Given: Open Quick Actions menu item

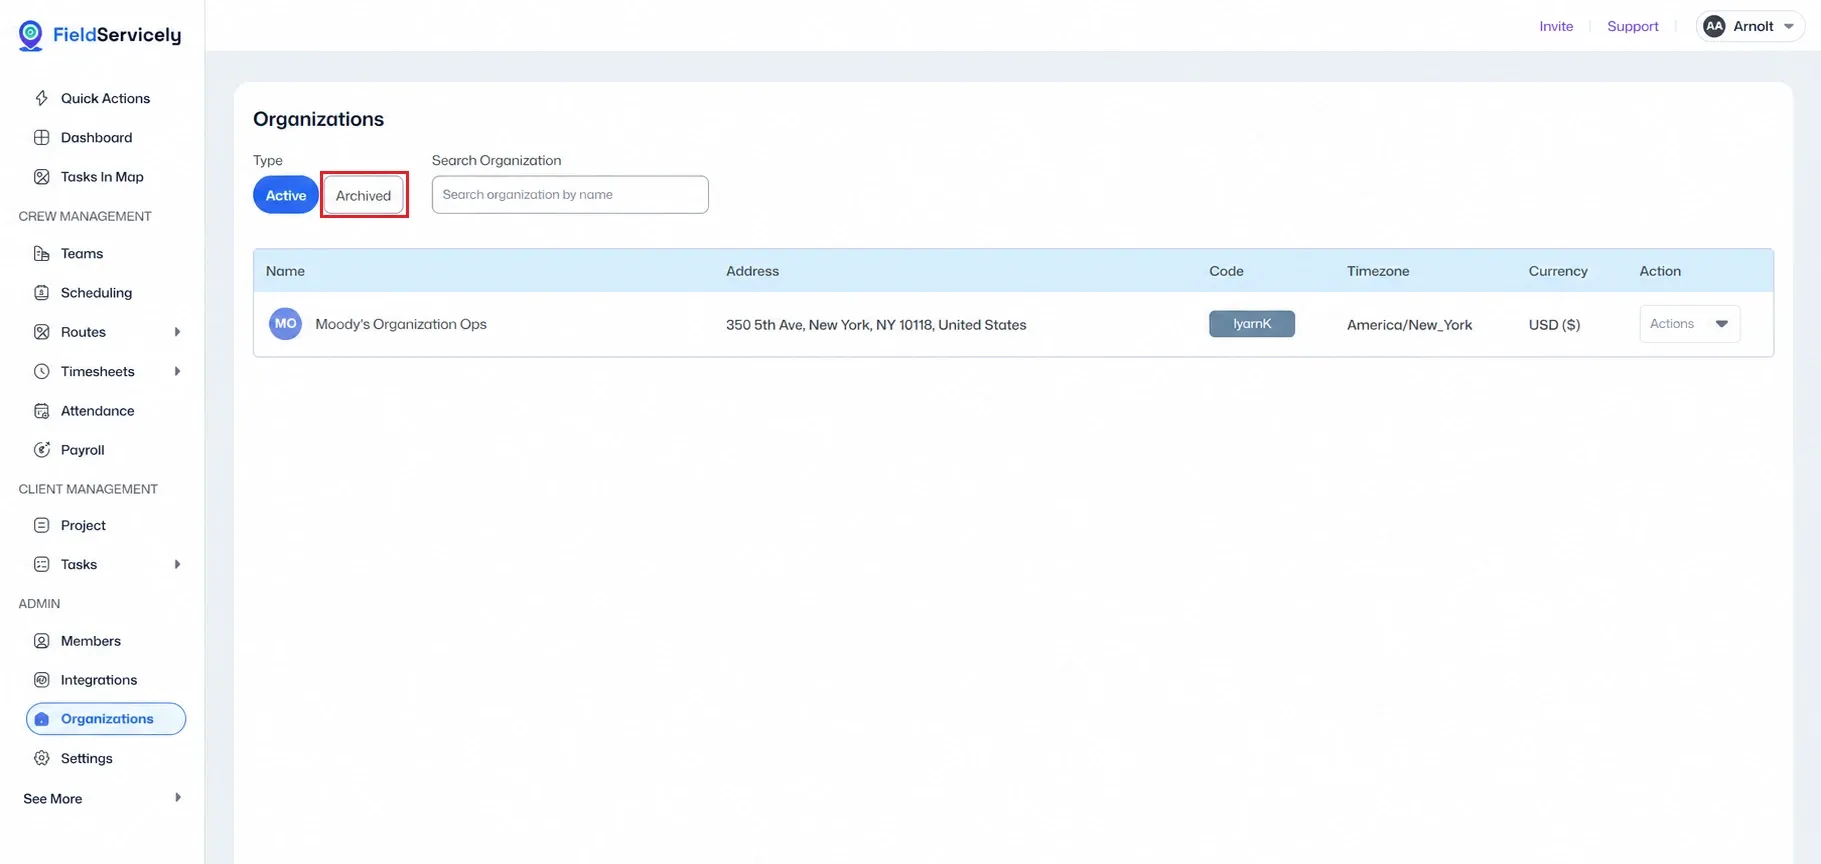Looking at the screenshot, I should pos(105,98).
